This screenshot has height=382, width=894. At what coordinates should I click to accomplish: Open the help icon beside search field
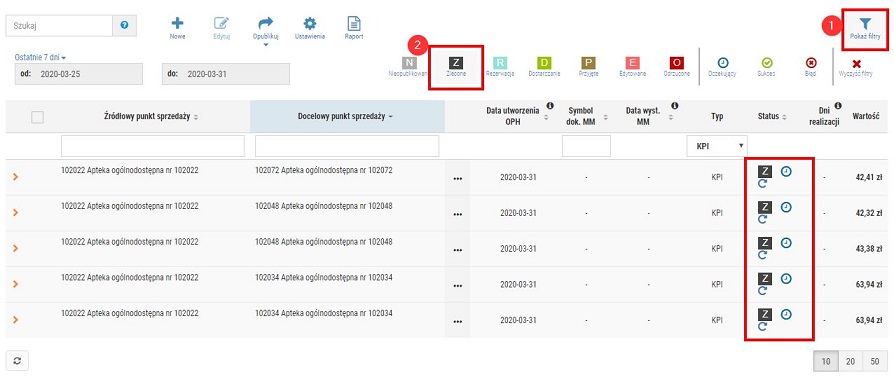click(124, 26)
